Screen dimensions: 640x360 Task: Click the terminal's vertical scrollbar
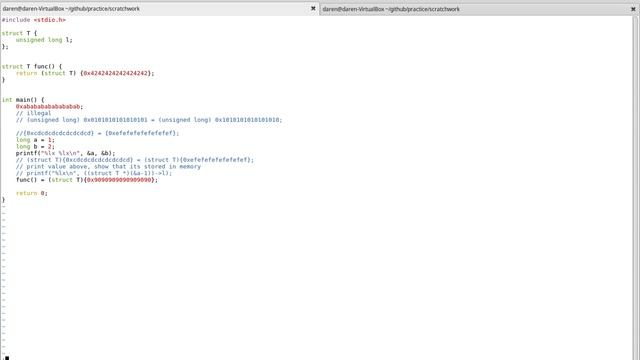636,188
